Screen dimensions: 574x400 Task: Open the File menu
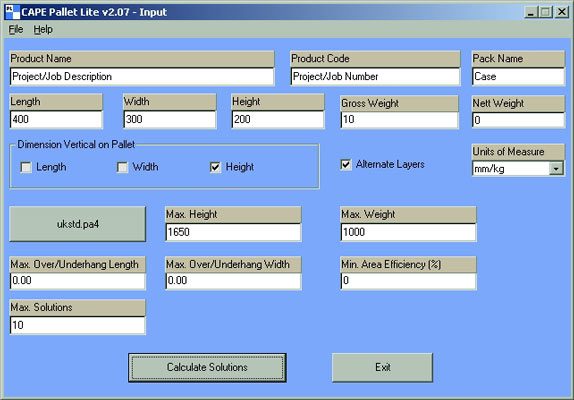click(16, 29)
